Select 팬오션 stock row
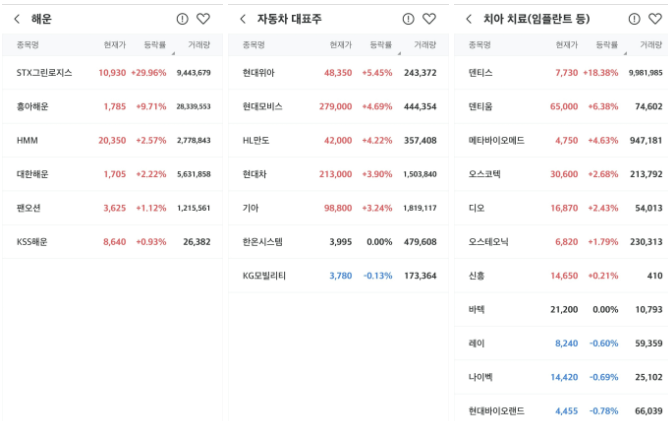Viewport: 668px width, 421px height. (112, 208)
